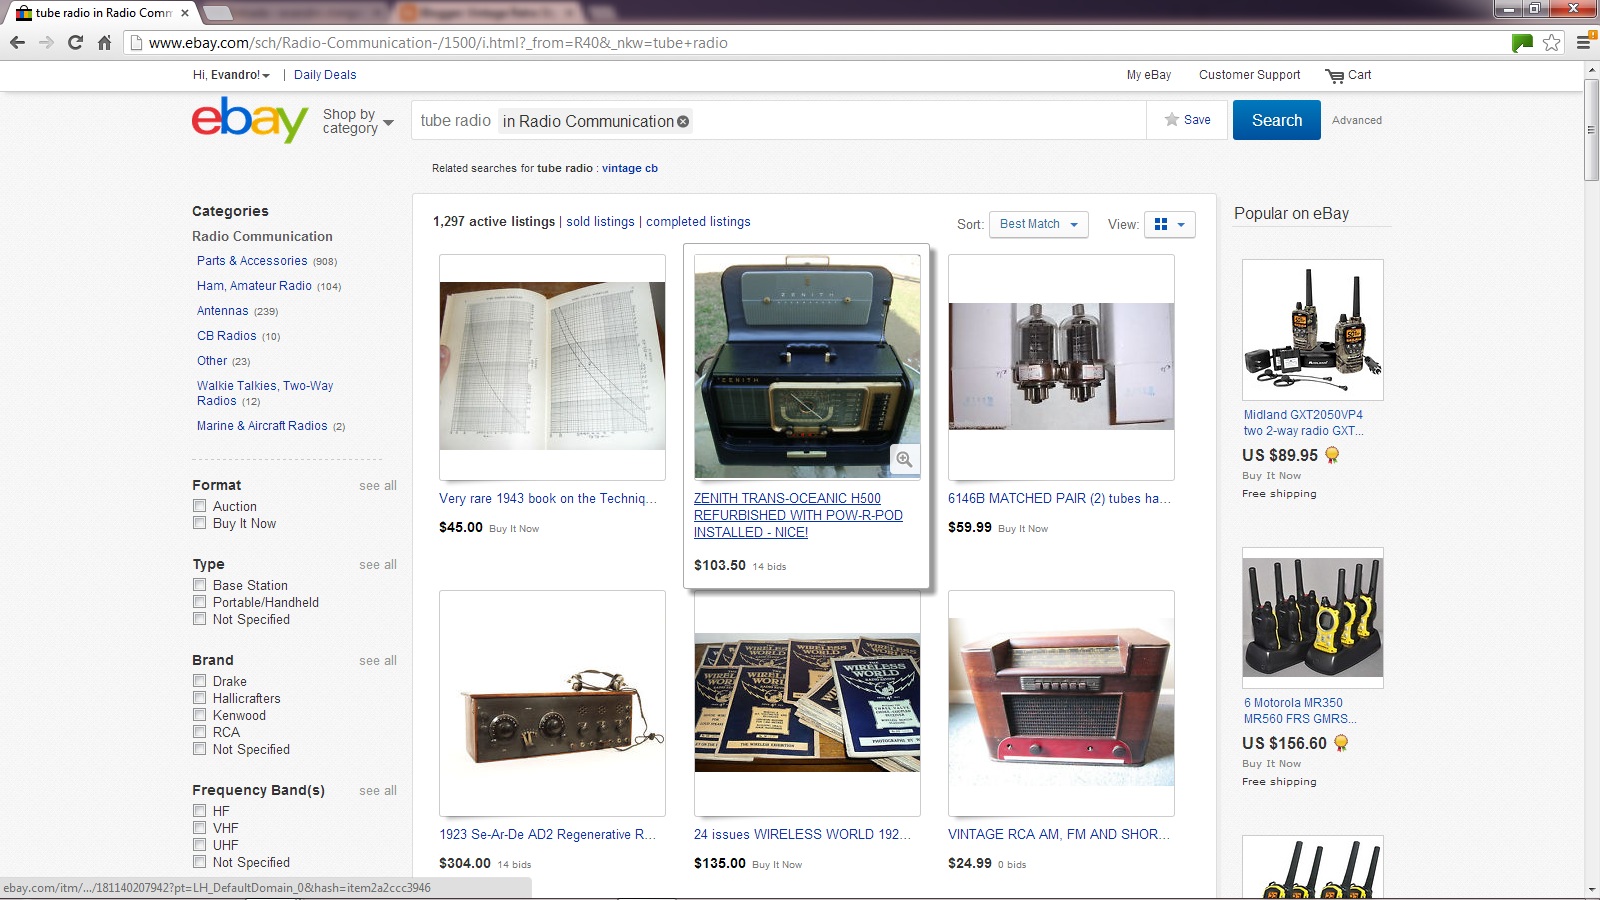Screen dimensions: 1600x900
Task: Click the scrollbar down arrow
Action: tap(1591, 890)
